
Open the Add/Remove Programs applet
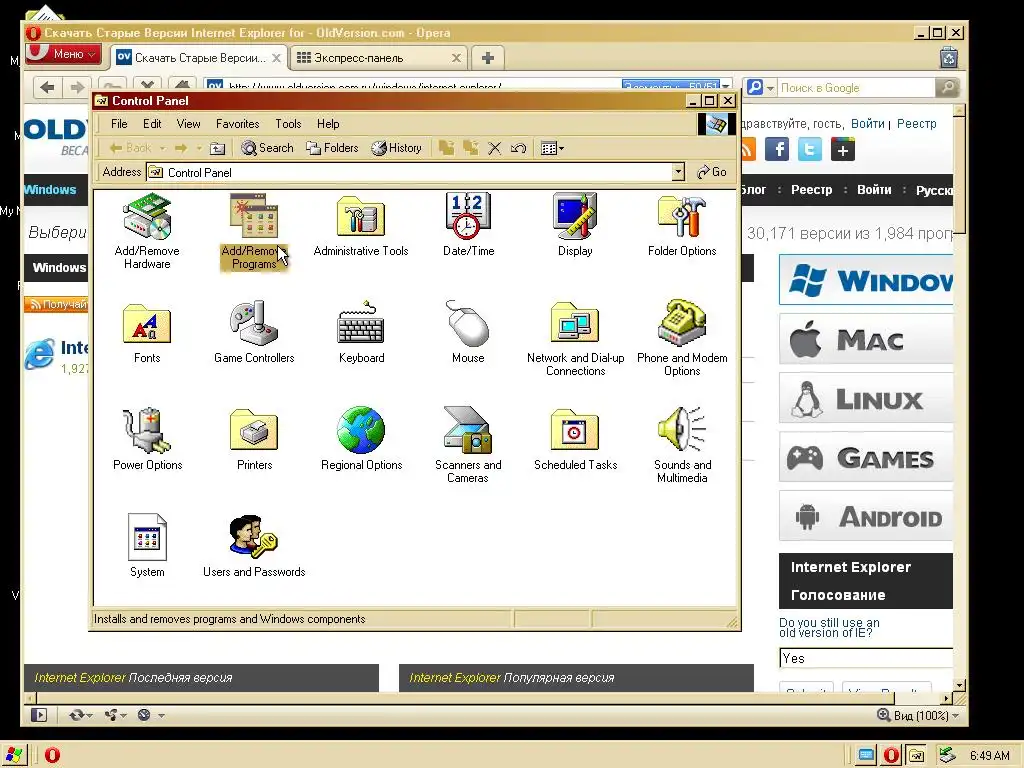(x=254, y=230)
